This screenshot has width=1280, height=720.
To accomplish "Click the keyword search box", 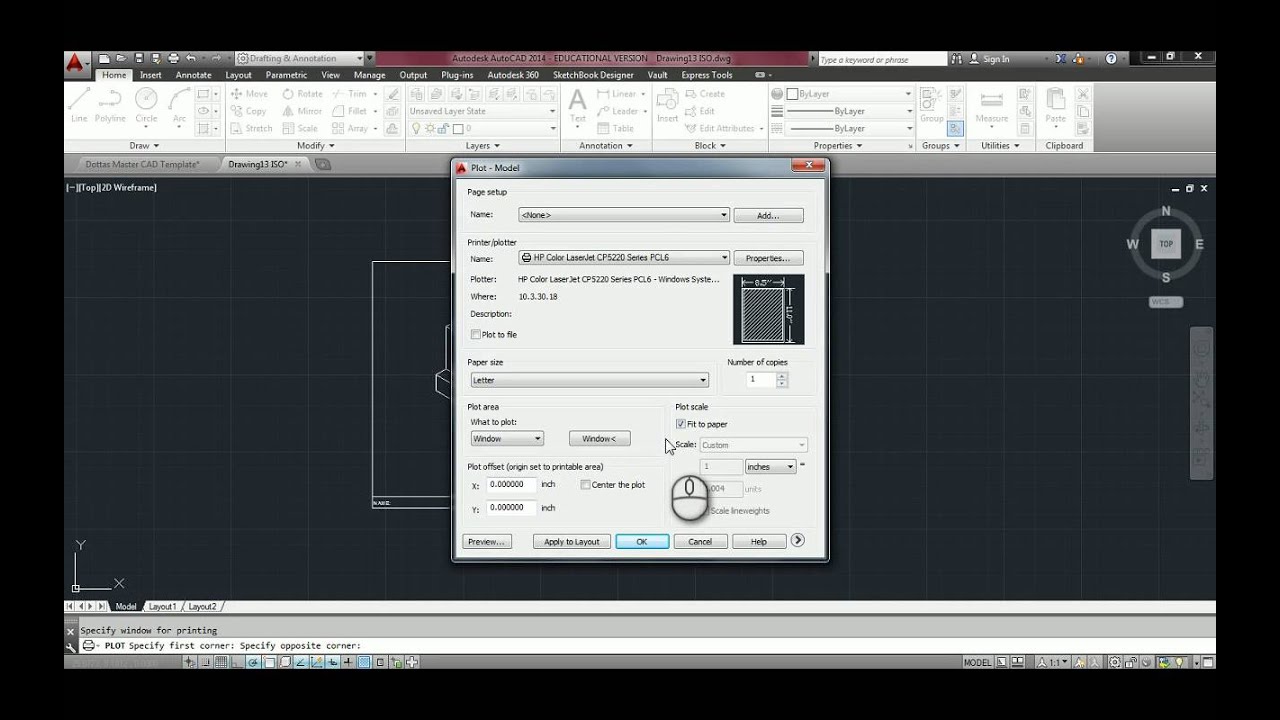I will (x=881, y=59).
